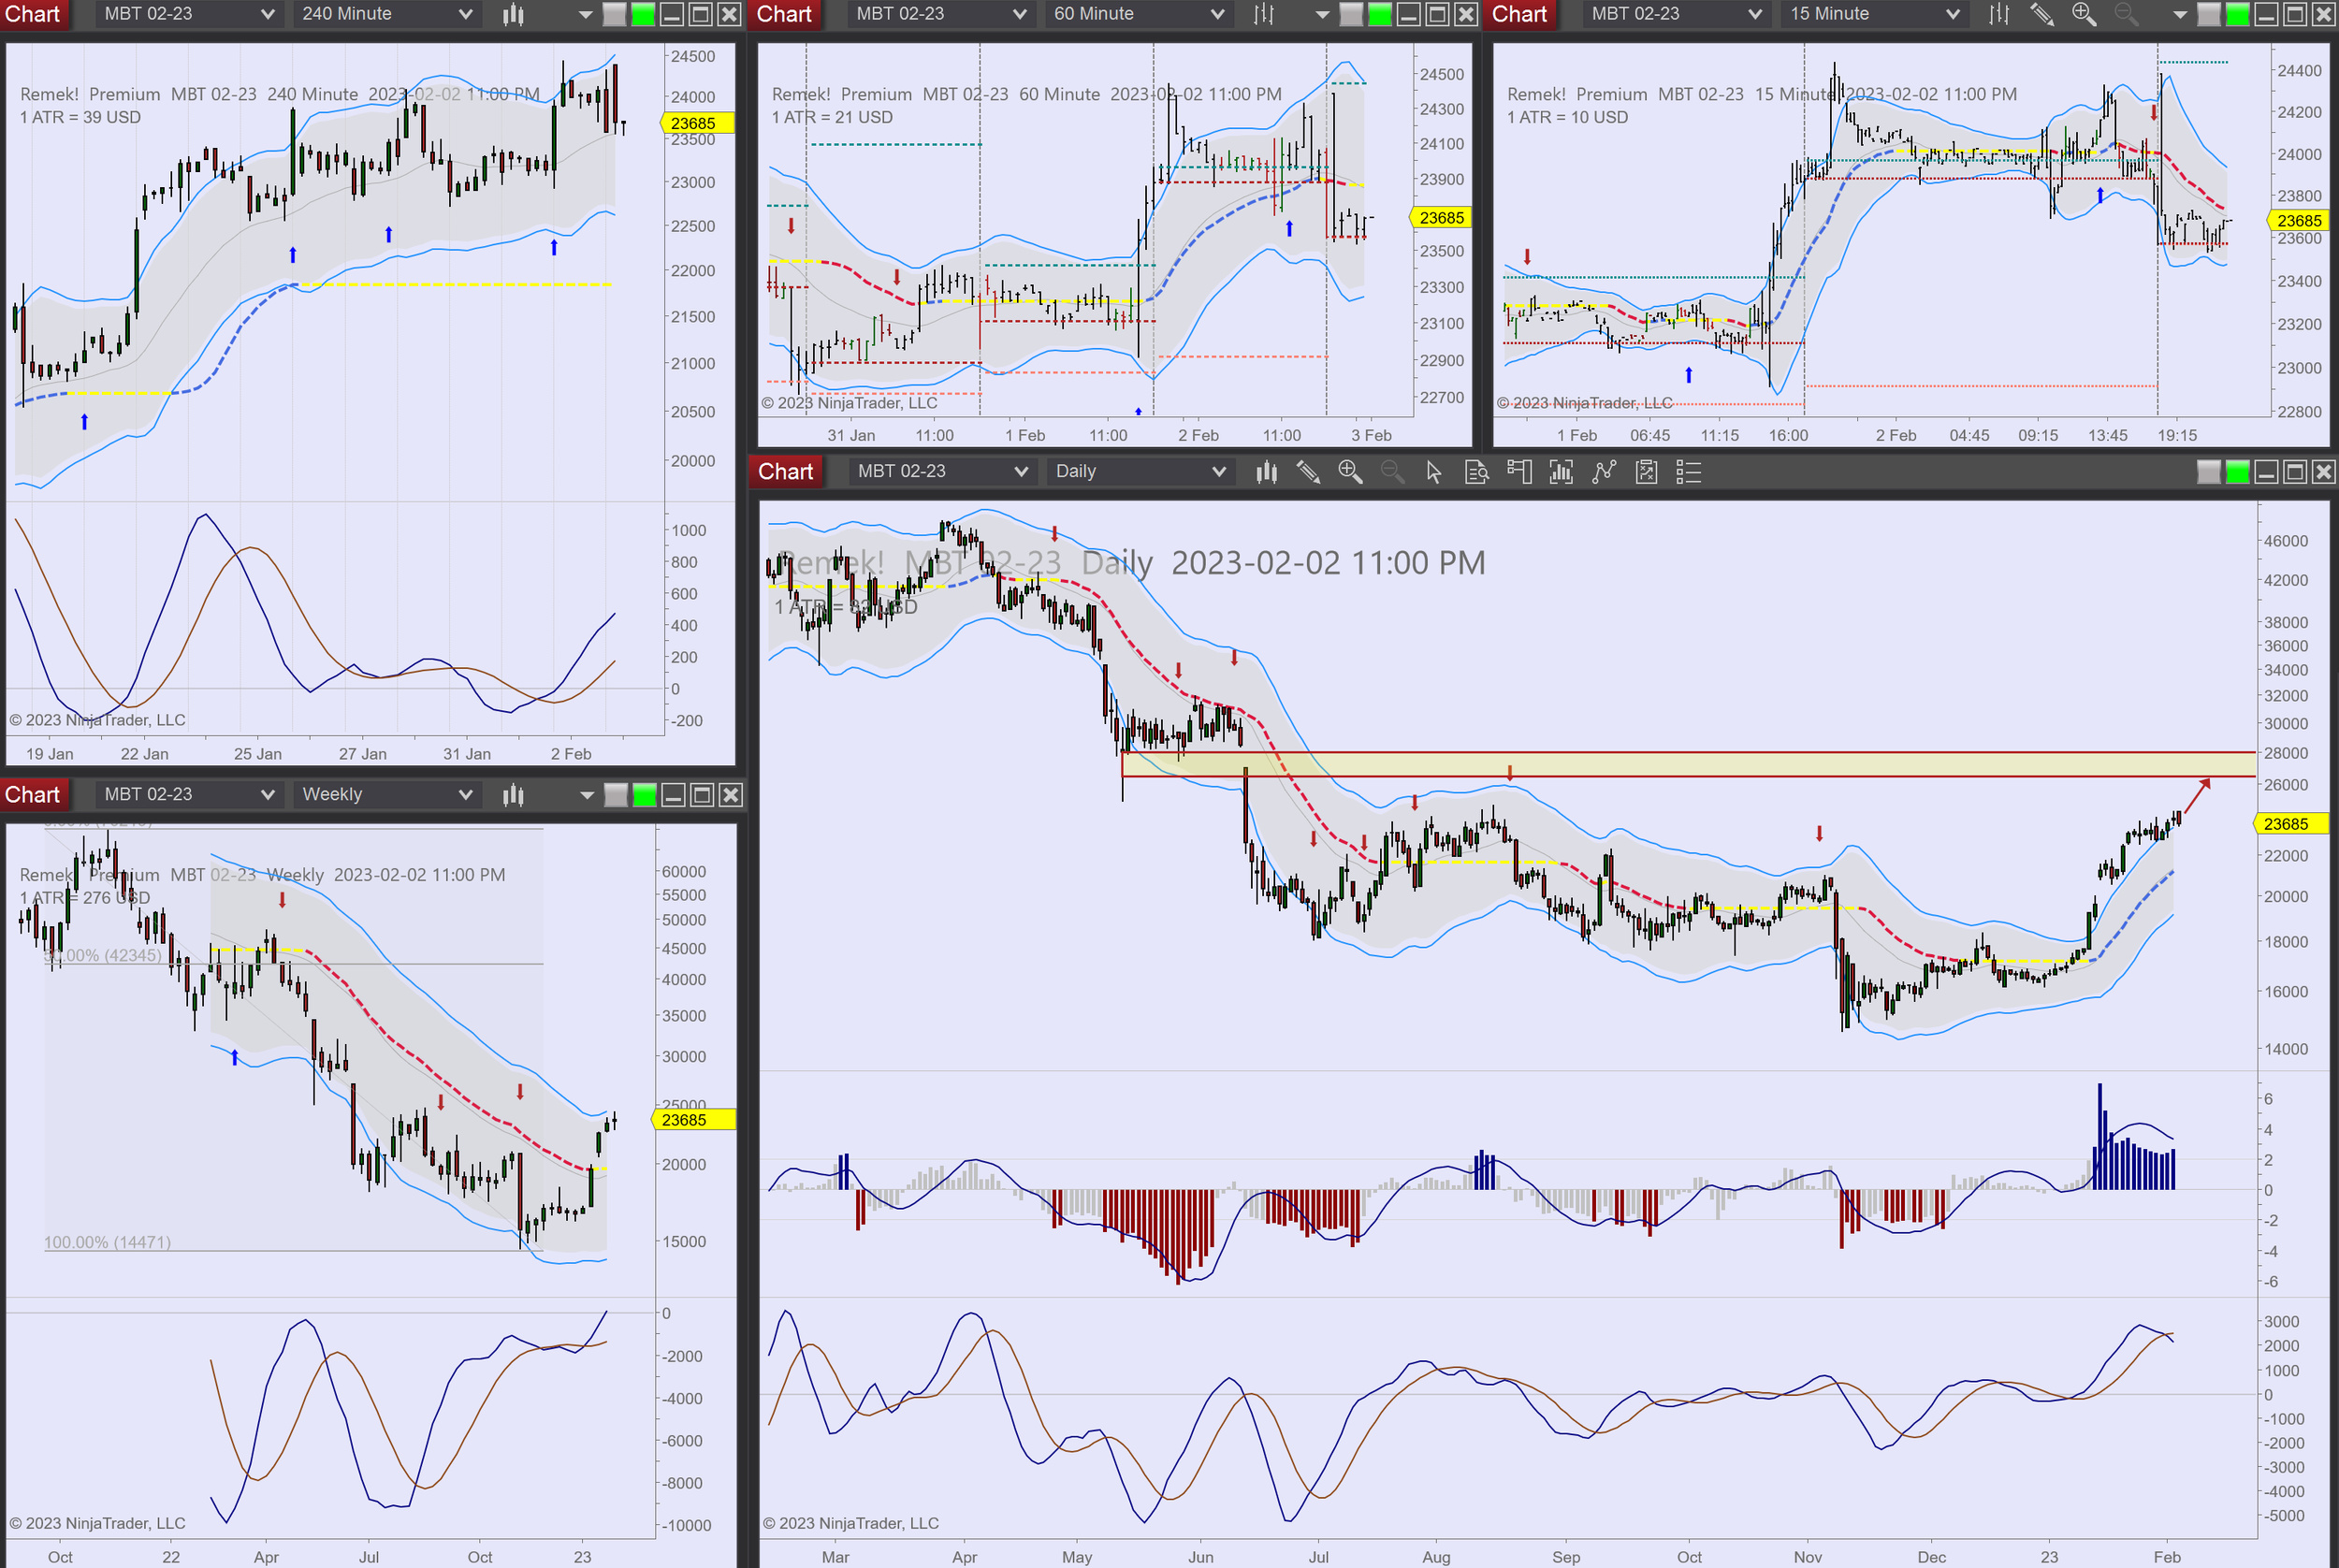
Task: Toggle green link button on 240 Minute chart
Action: pyautogui.click(x=644, y=14)
